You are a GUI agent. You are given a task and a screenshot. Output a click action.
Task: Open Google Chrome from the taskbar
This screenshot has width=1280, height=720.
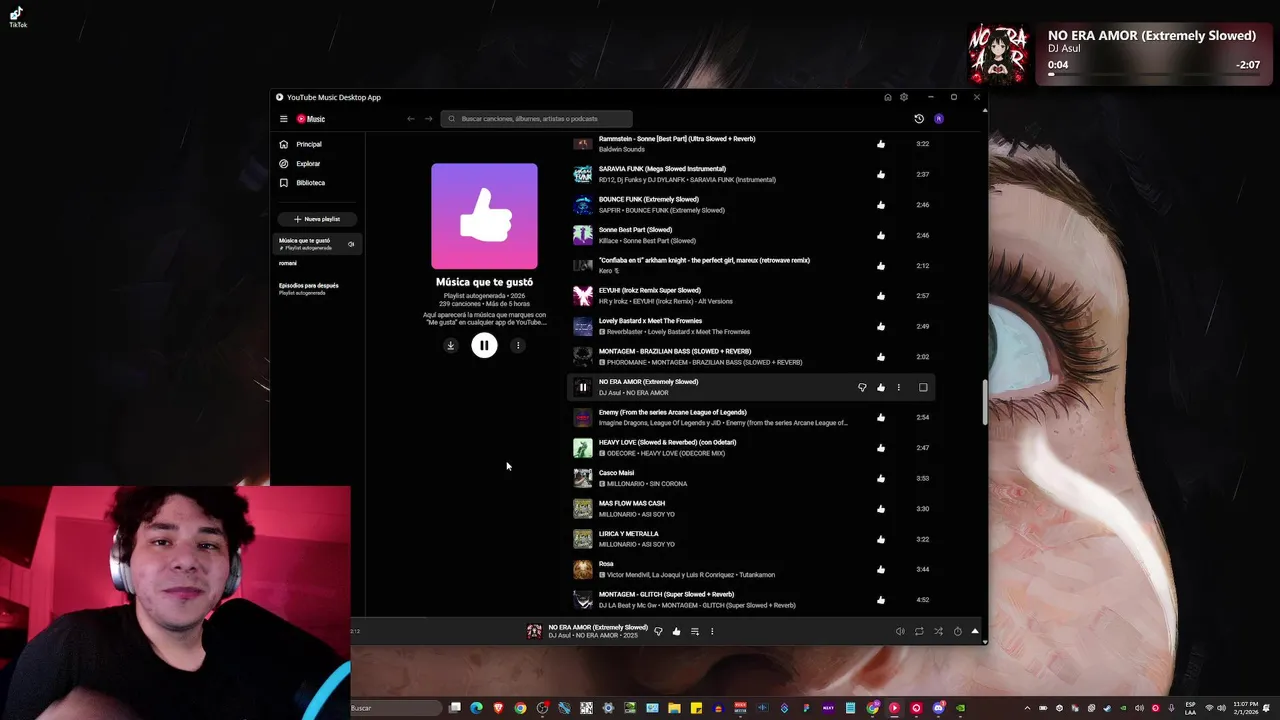(x=520, y=708)
